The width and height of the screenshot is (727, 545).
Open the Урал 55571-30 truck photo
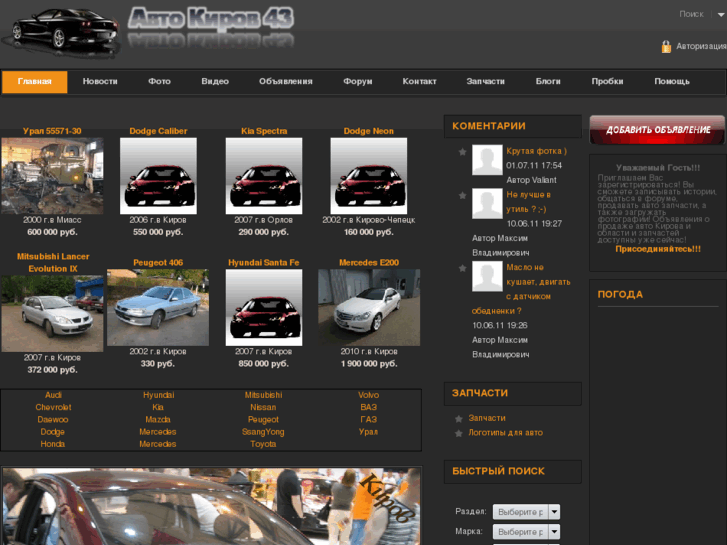click(x=52, y=175)
